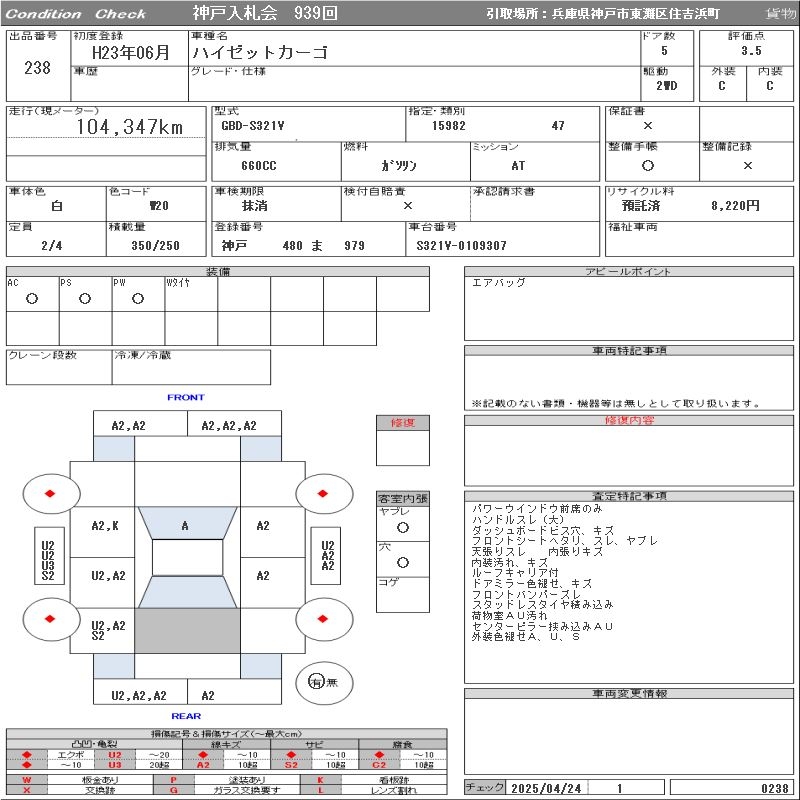This screenshot has height=800, width=800.
Task: Click the gray shaded cargo area in diagram
Action: [x=187, y=630]
